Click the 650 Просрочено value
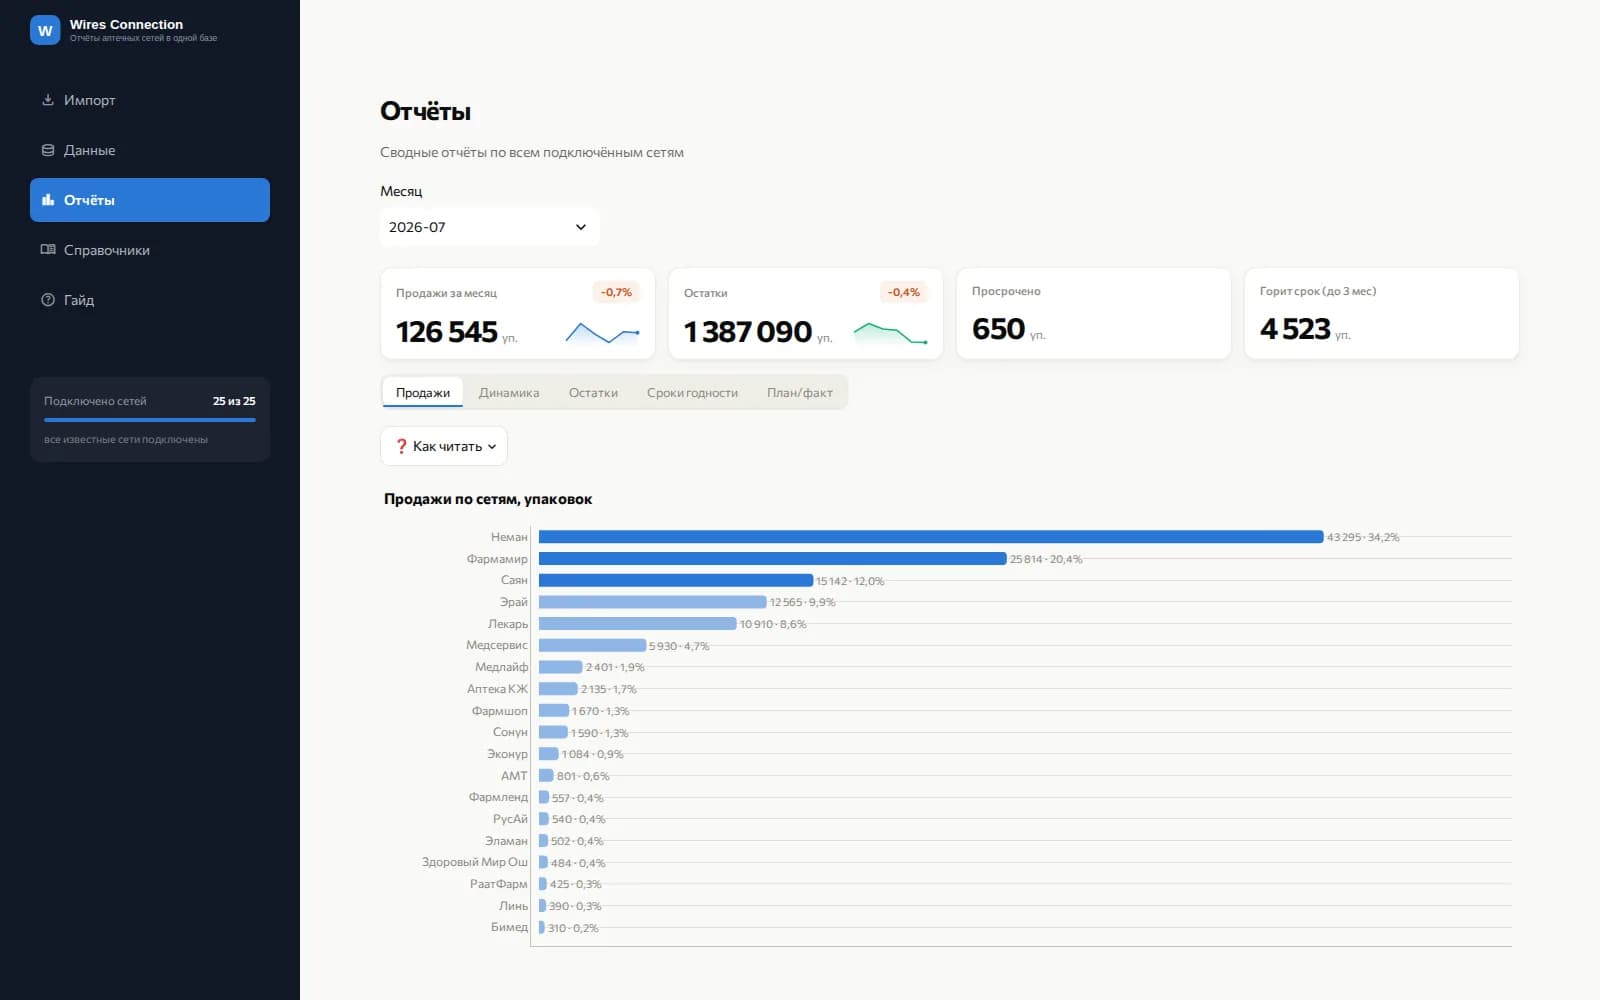This screenshot has height=1000, width=1600. tap(998, 329)
